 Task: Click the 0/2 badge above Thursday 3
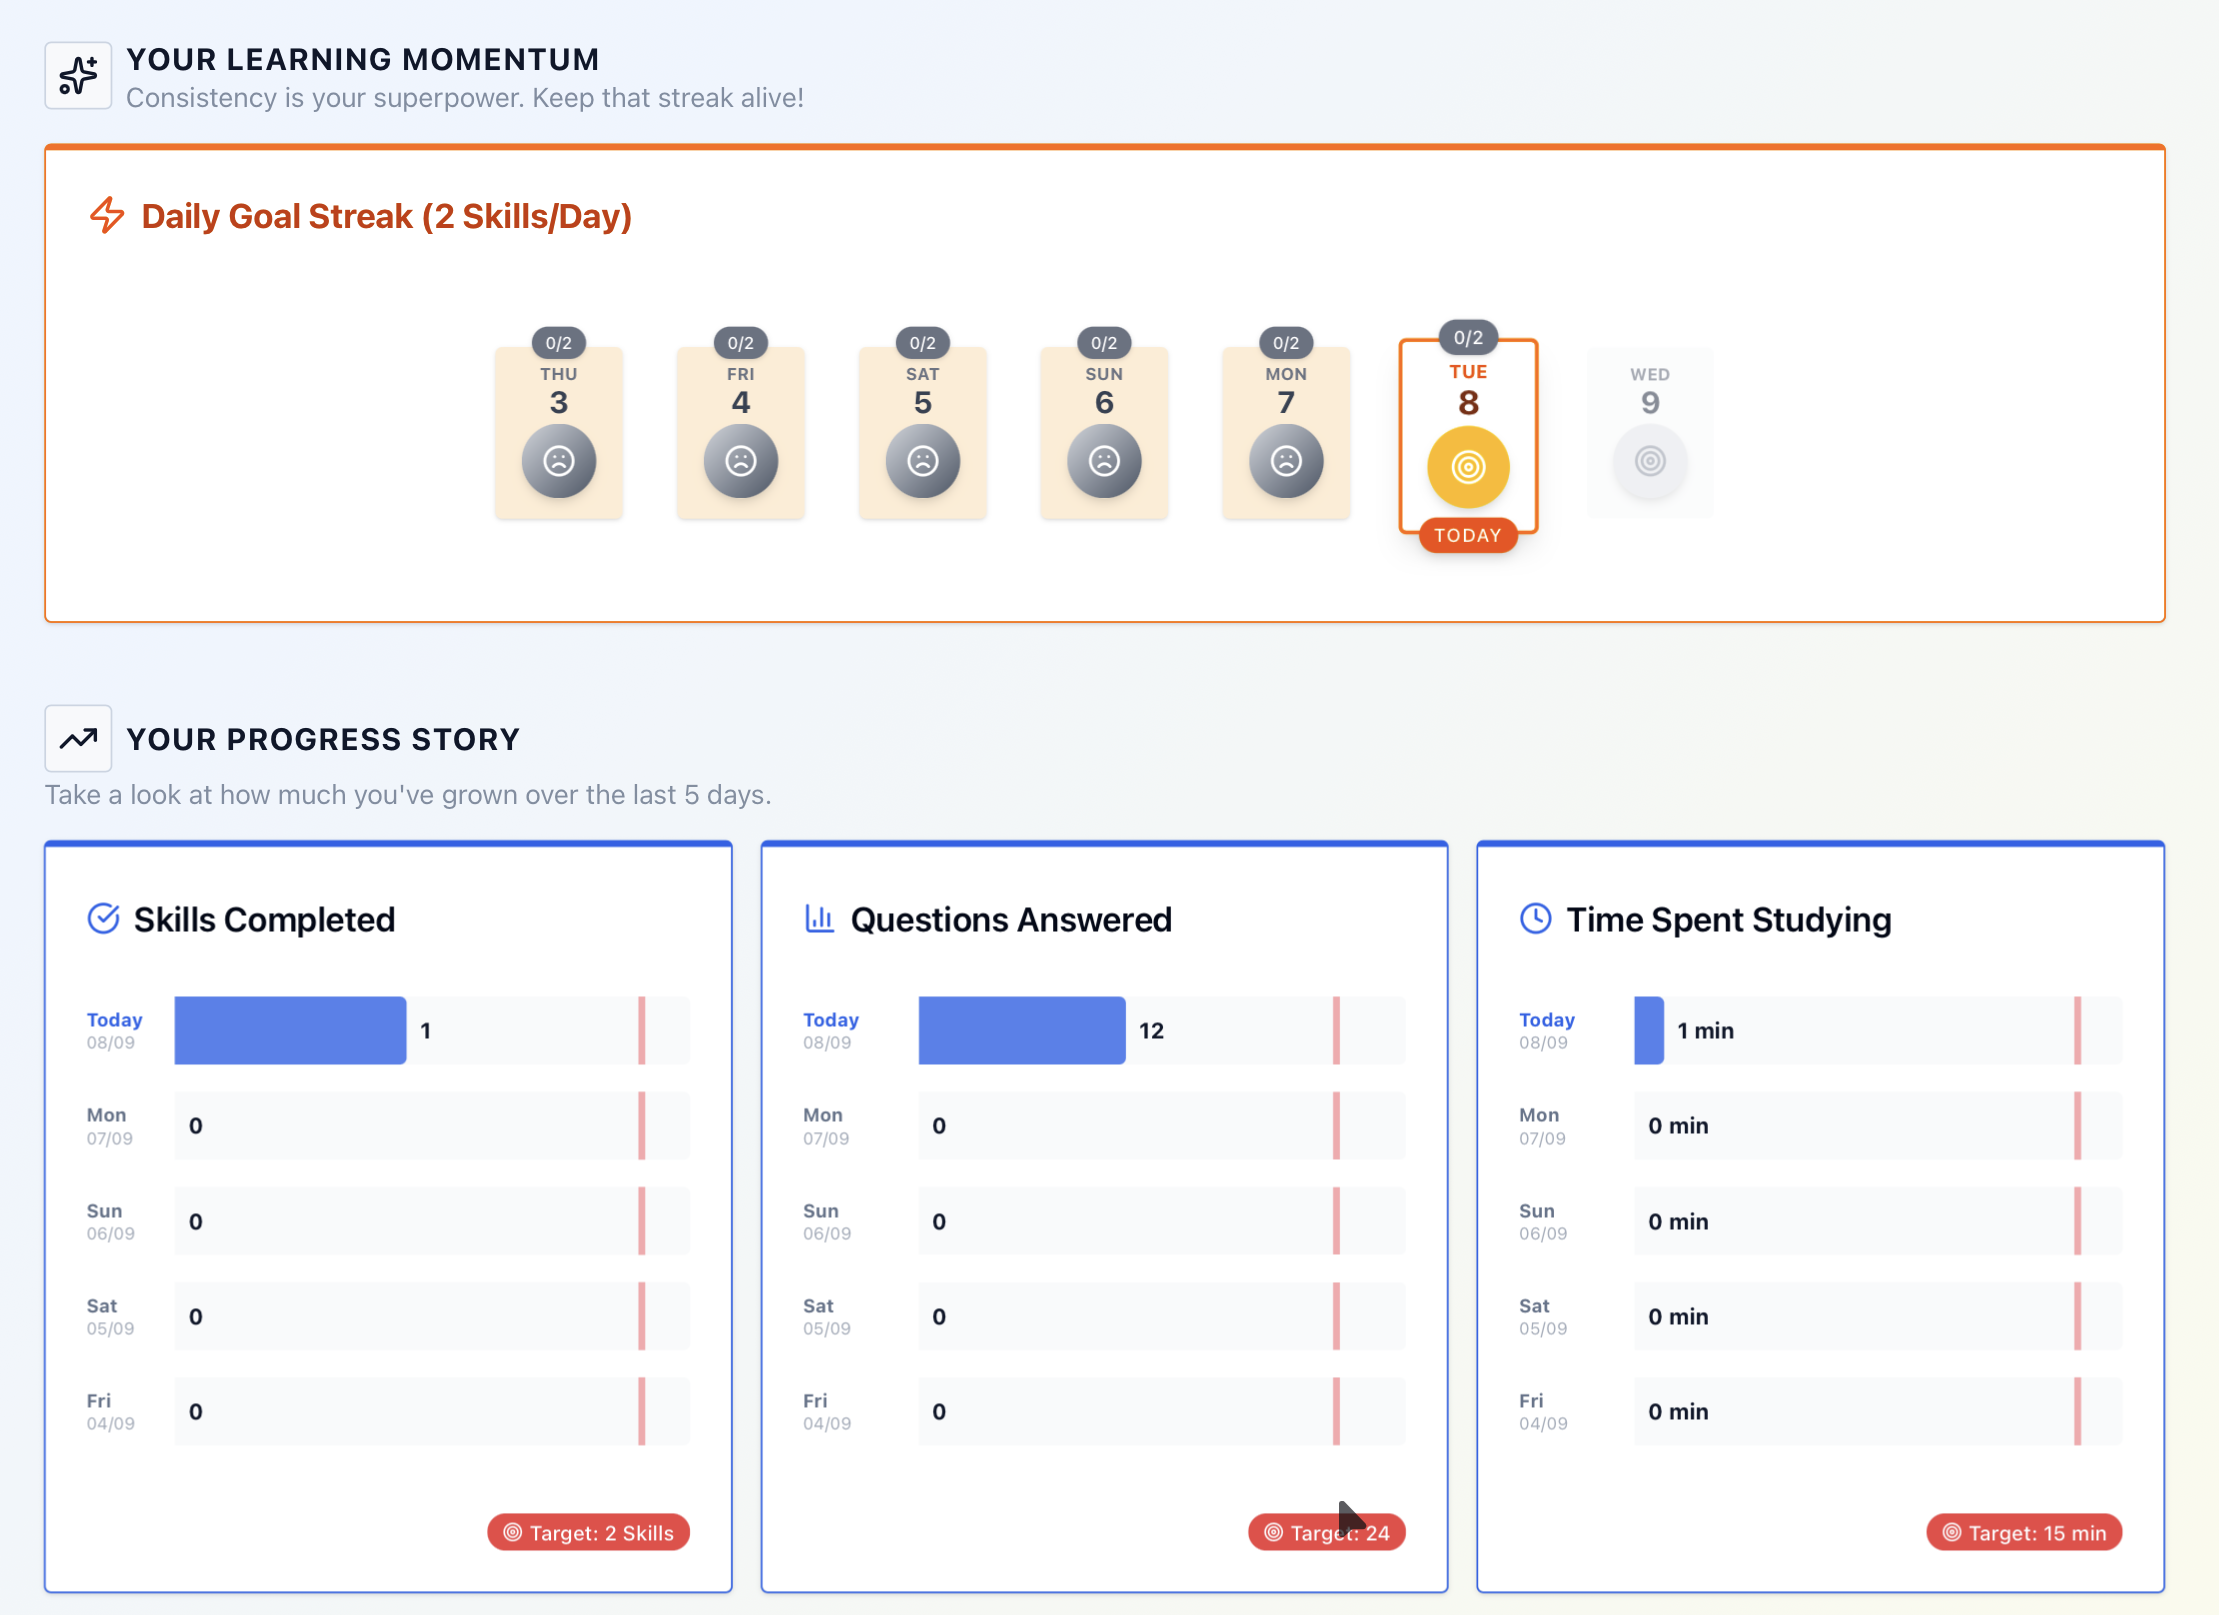tap(559, 343)
